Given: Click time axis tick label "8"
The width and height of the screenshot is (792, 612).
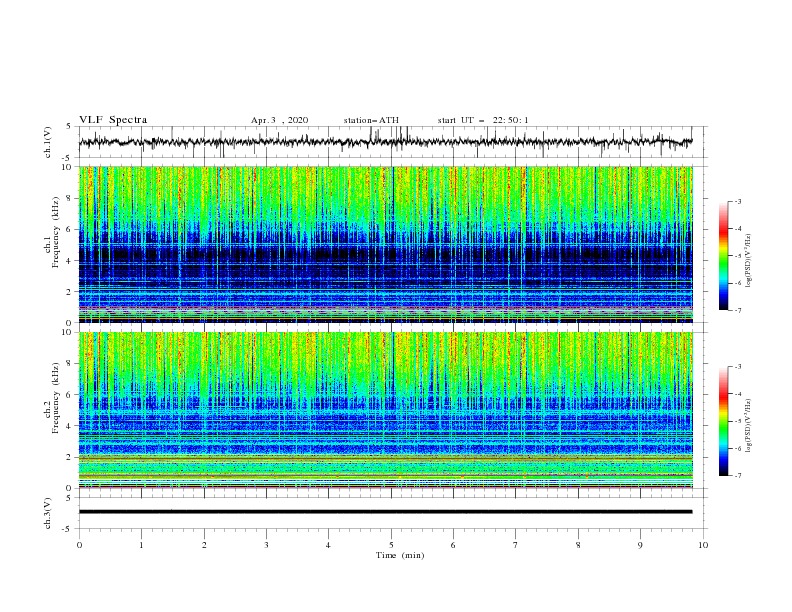Looking at the screenshot, I should click(x=578, y=545).
